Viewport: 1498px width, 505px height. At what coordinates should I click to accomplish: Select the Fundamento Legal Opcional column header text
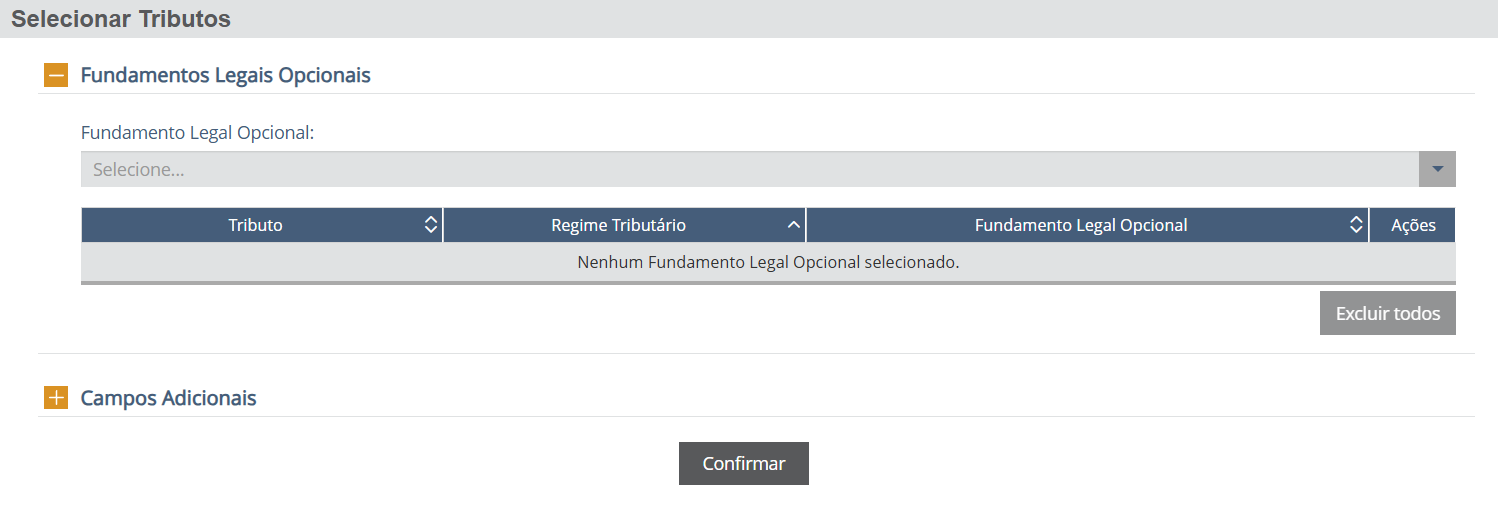(1081, 225)
